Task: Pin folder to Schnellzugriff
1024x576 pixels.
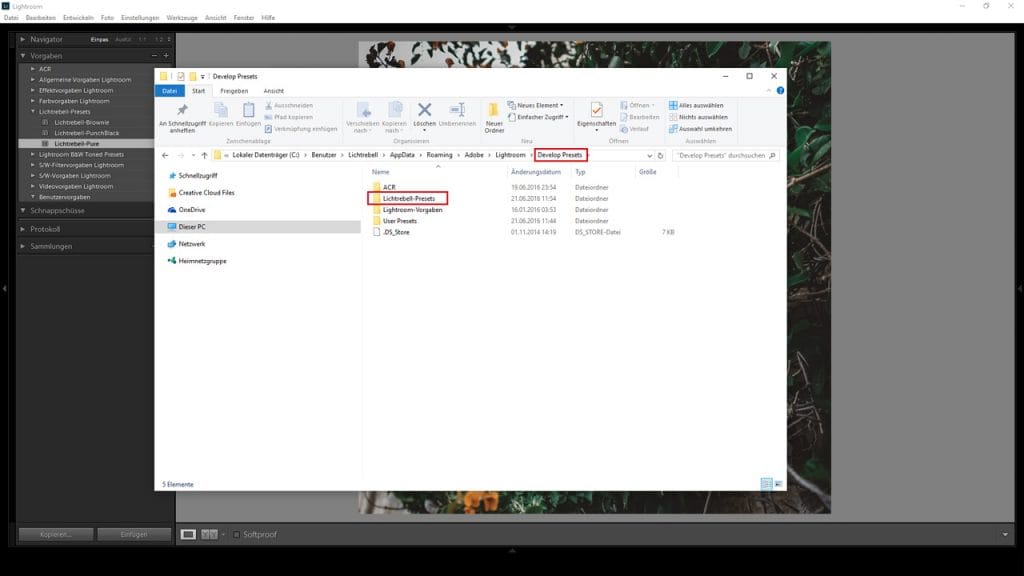Action: click(x=182, y=118)
